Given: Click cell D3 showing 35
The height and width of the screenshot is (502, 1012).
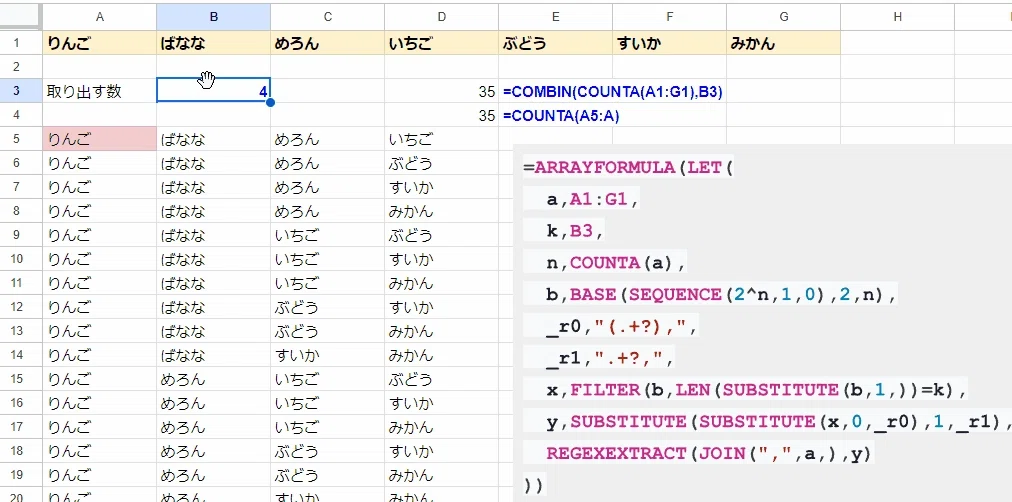Looking at the screenshot, I should [x=441, y=91].
